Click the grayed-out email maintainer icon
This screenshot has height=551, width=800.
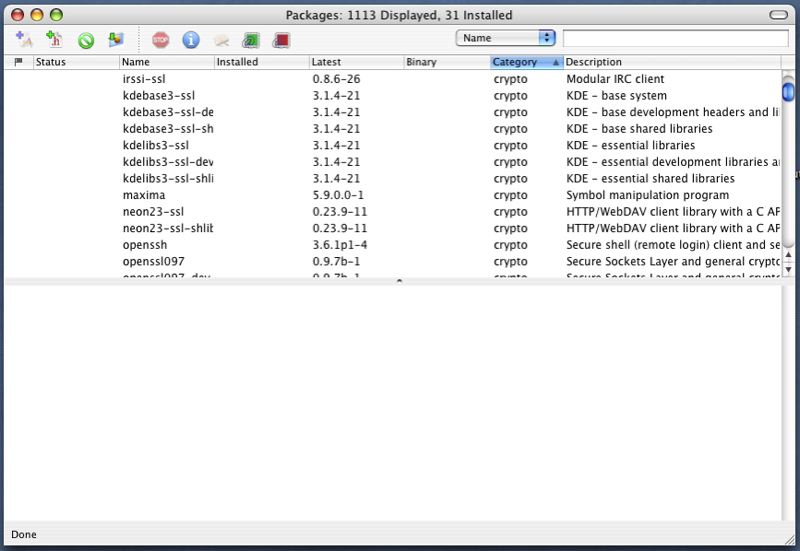[x=221, y=40]
